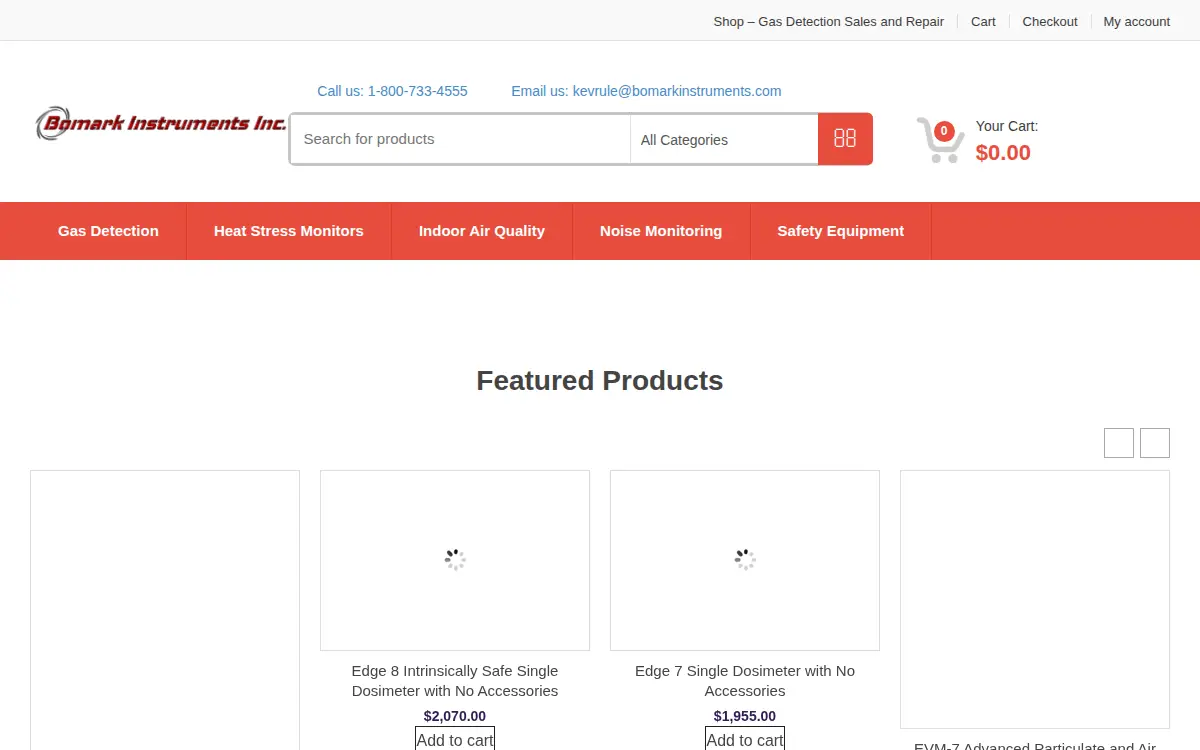The width and height of the screenshot is (1200, 750).
Task: Click the Search for products field
Action: [x=460, y=139]
